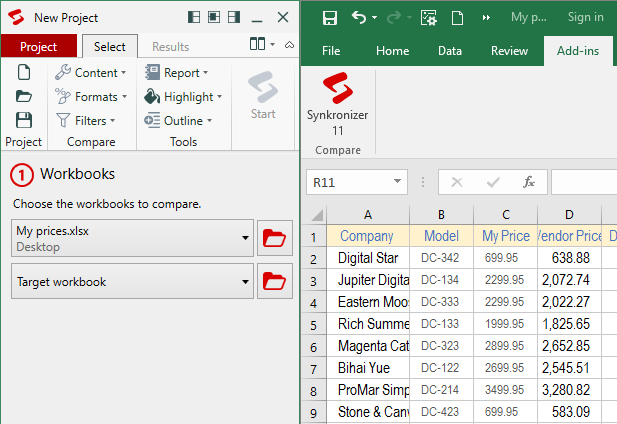Collapse the Synkronizer ribbon
This screenshot has height=424, width=617.
click(289, 44)
